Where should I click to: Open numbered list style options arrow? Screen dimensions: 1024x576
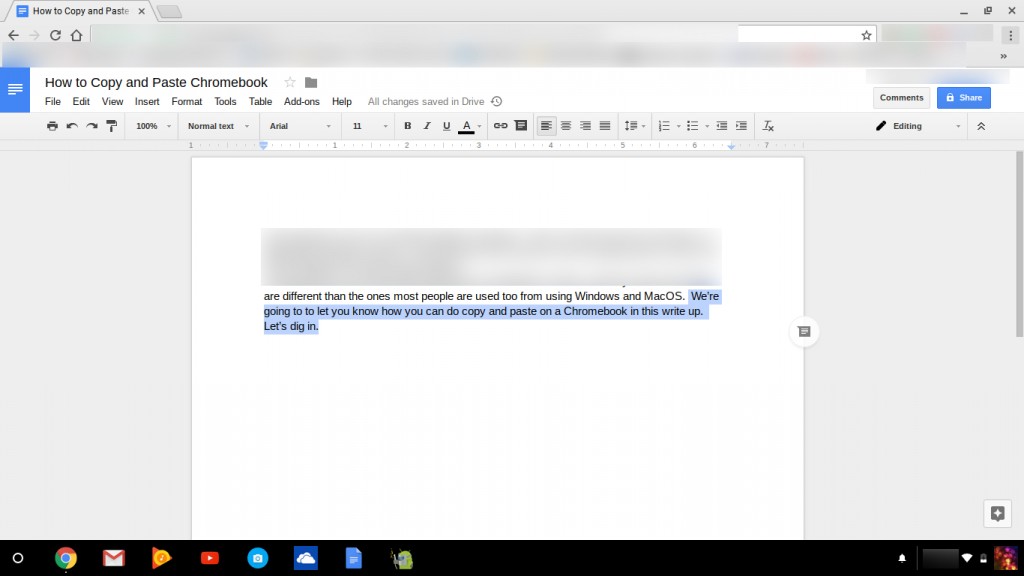pos(679,126)
